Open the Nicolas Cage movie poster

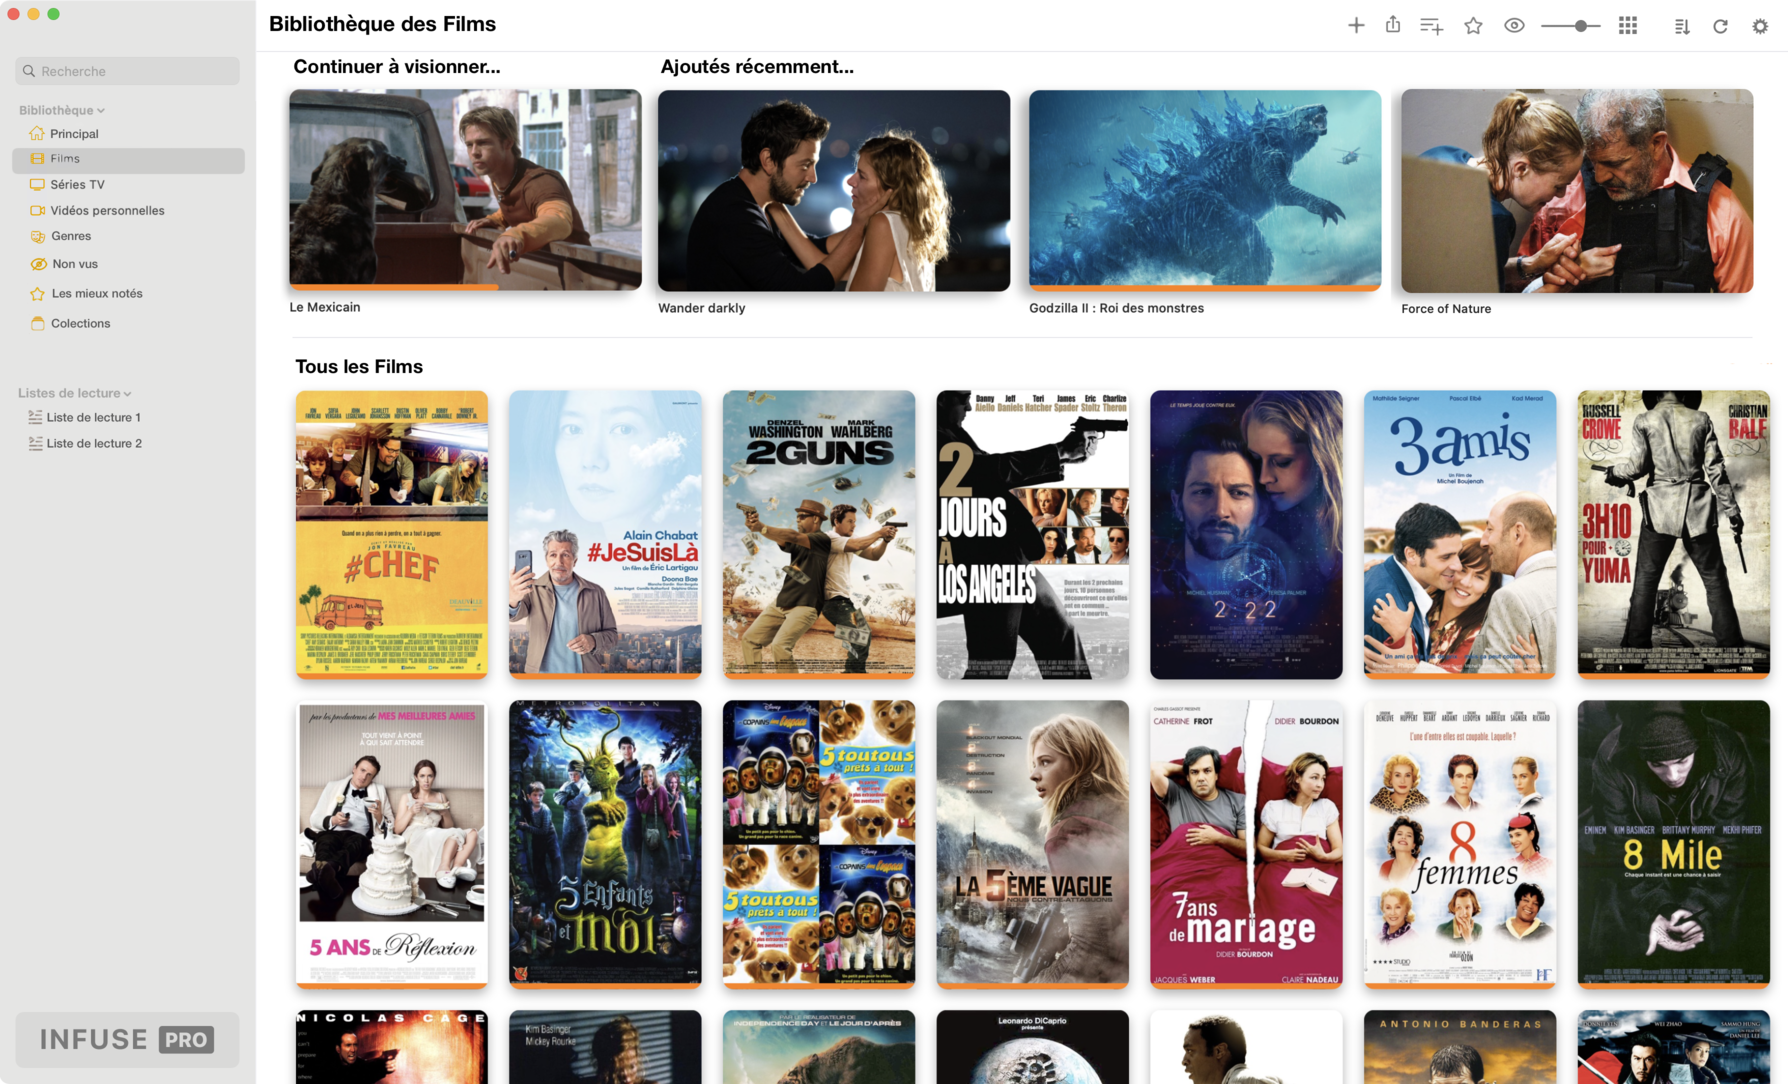(392, 1047)
